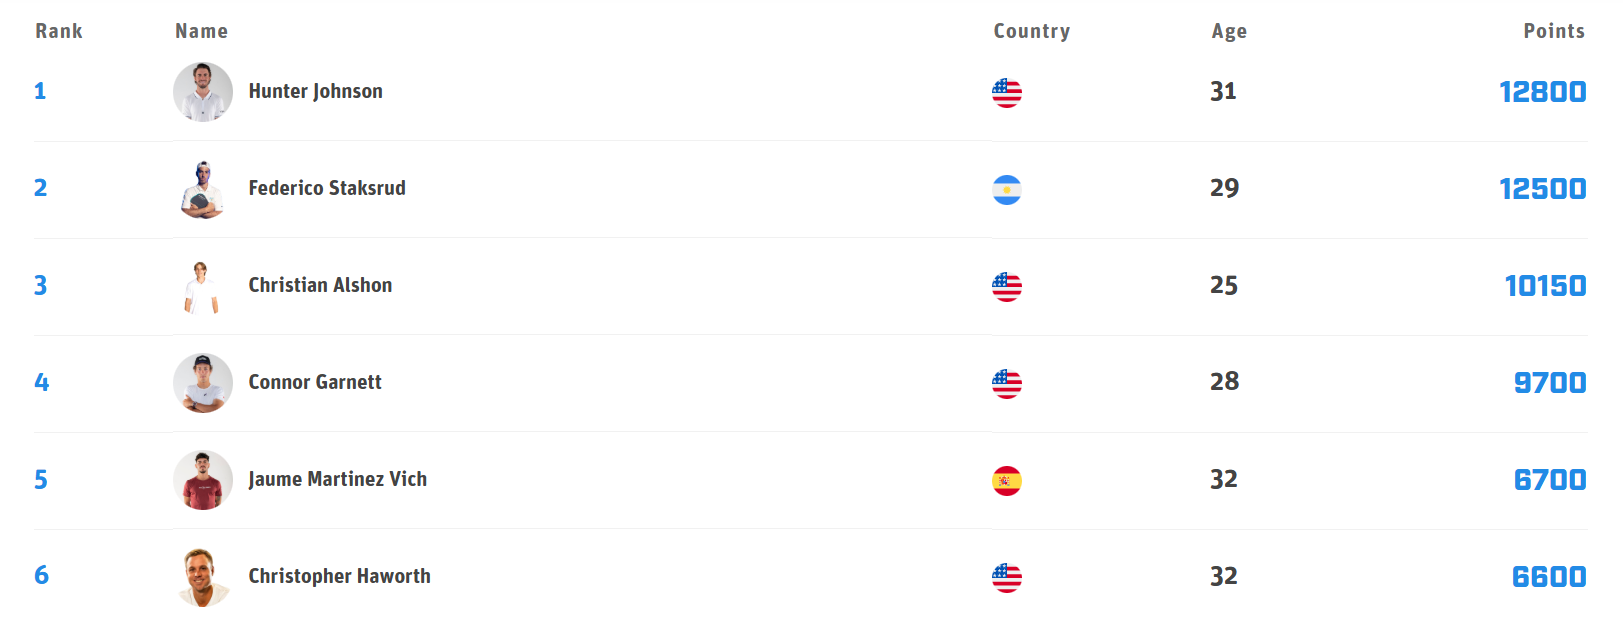Sort table by the Points column header
The width and height of the screenshot is (1623, 619).
point(1553,31)
